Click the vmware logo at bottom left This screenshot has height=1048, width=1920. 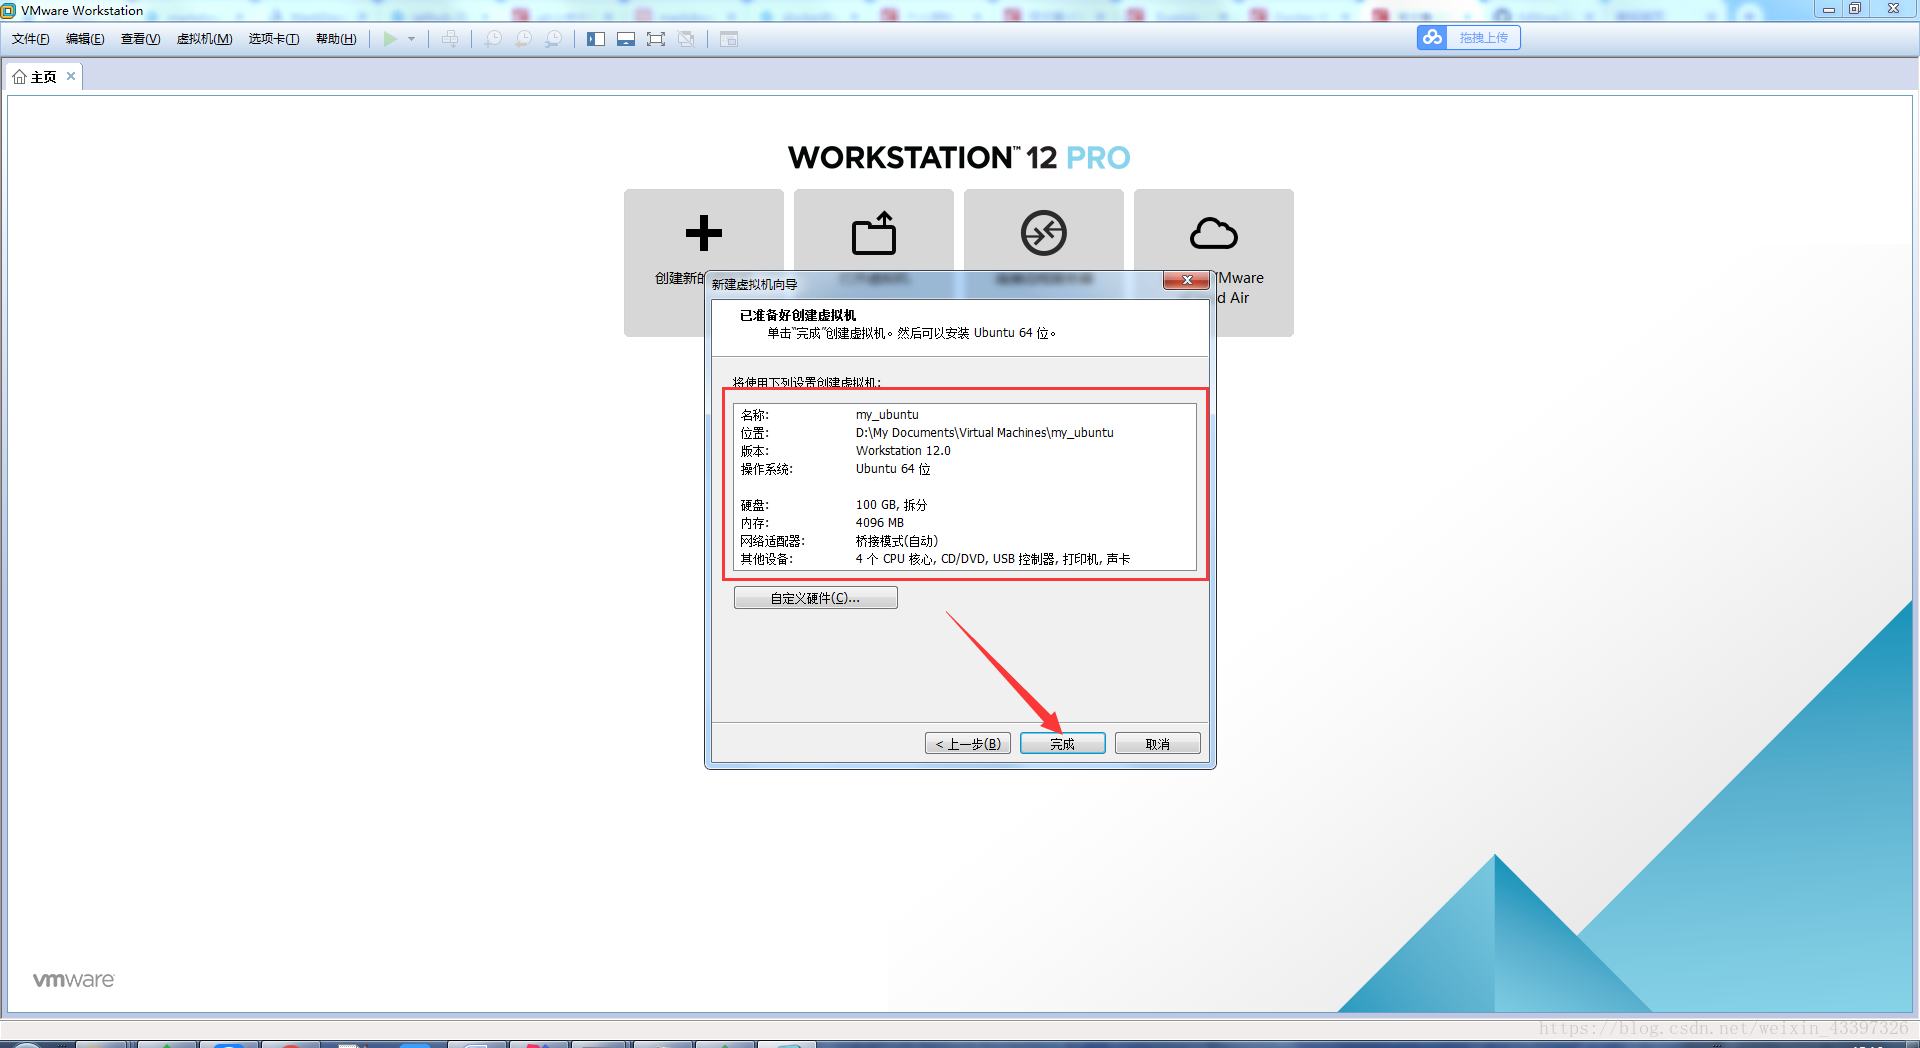click(x=74, y=980)
